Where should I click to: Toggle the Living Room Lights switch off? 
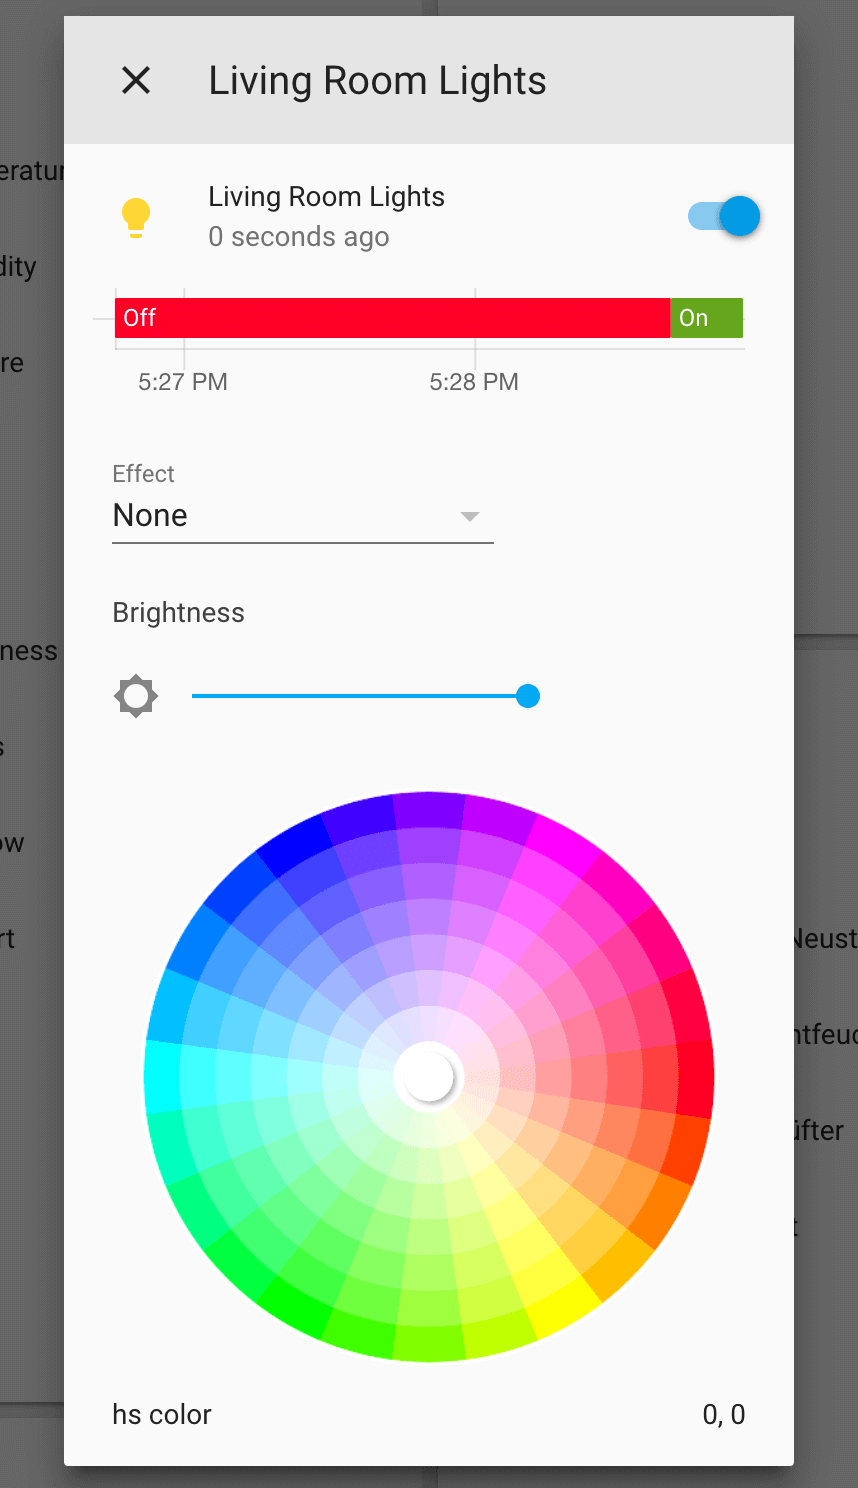tap(724, 216)
